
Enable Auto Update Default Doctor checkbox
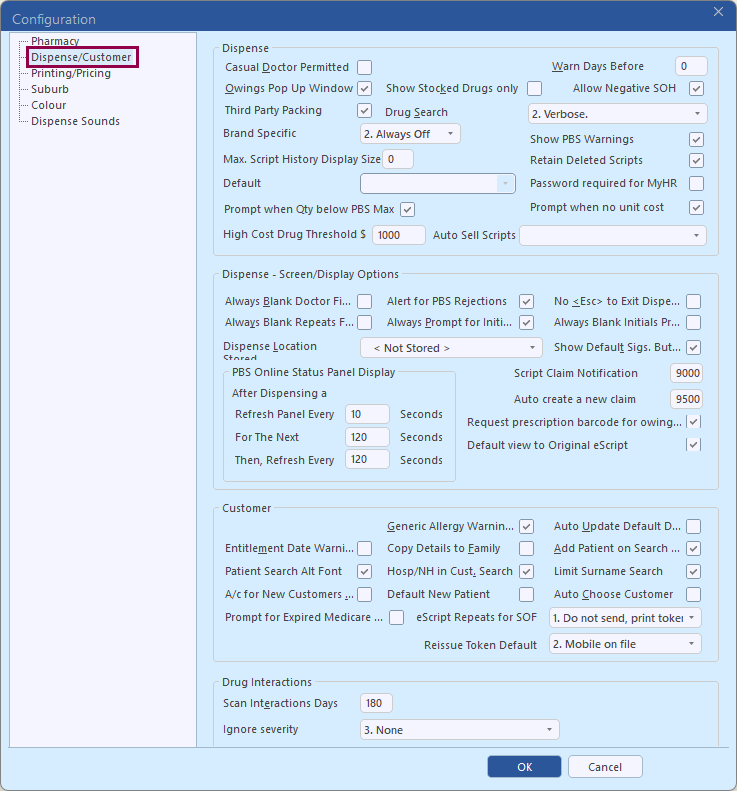(694, 527)
